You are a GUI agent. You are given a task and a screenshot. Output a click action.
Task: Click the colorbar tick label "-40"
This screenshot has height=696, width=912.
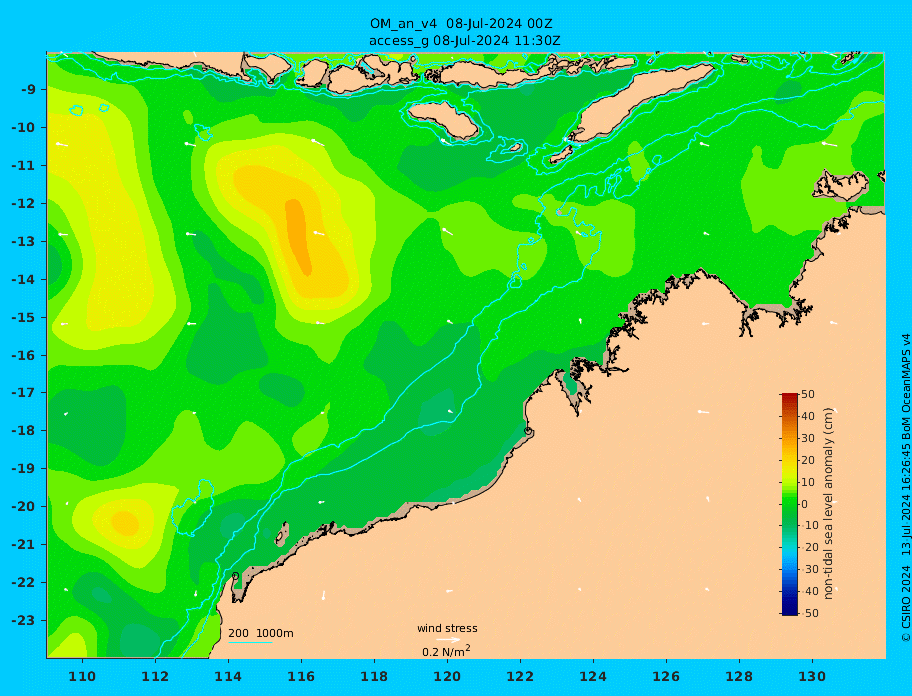tap(808, 591)
